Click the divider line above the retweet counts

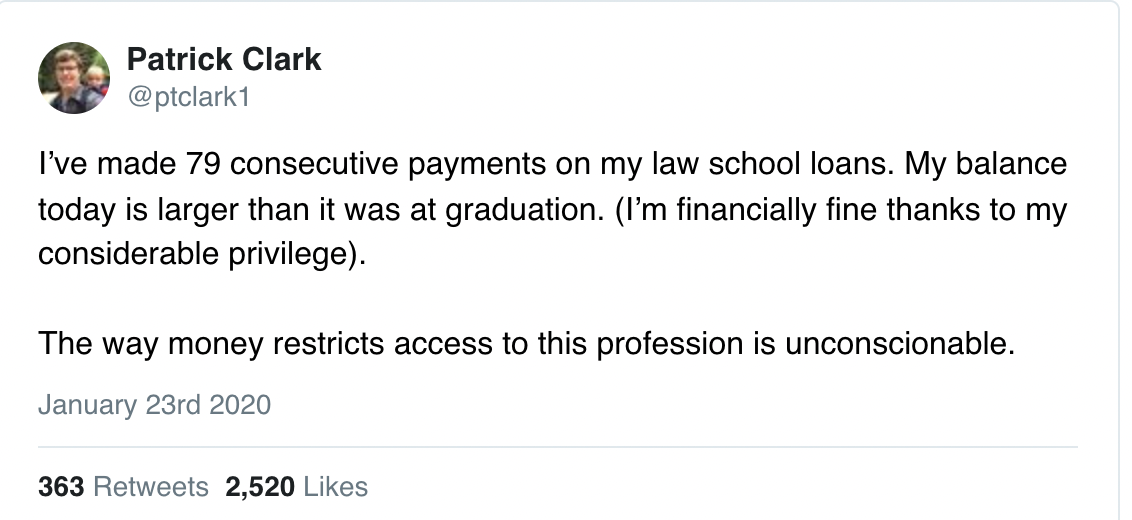[557, 447]
